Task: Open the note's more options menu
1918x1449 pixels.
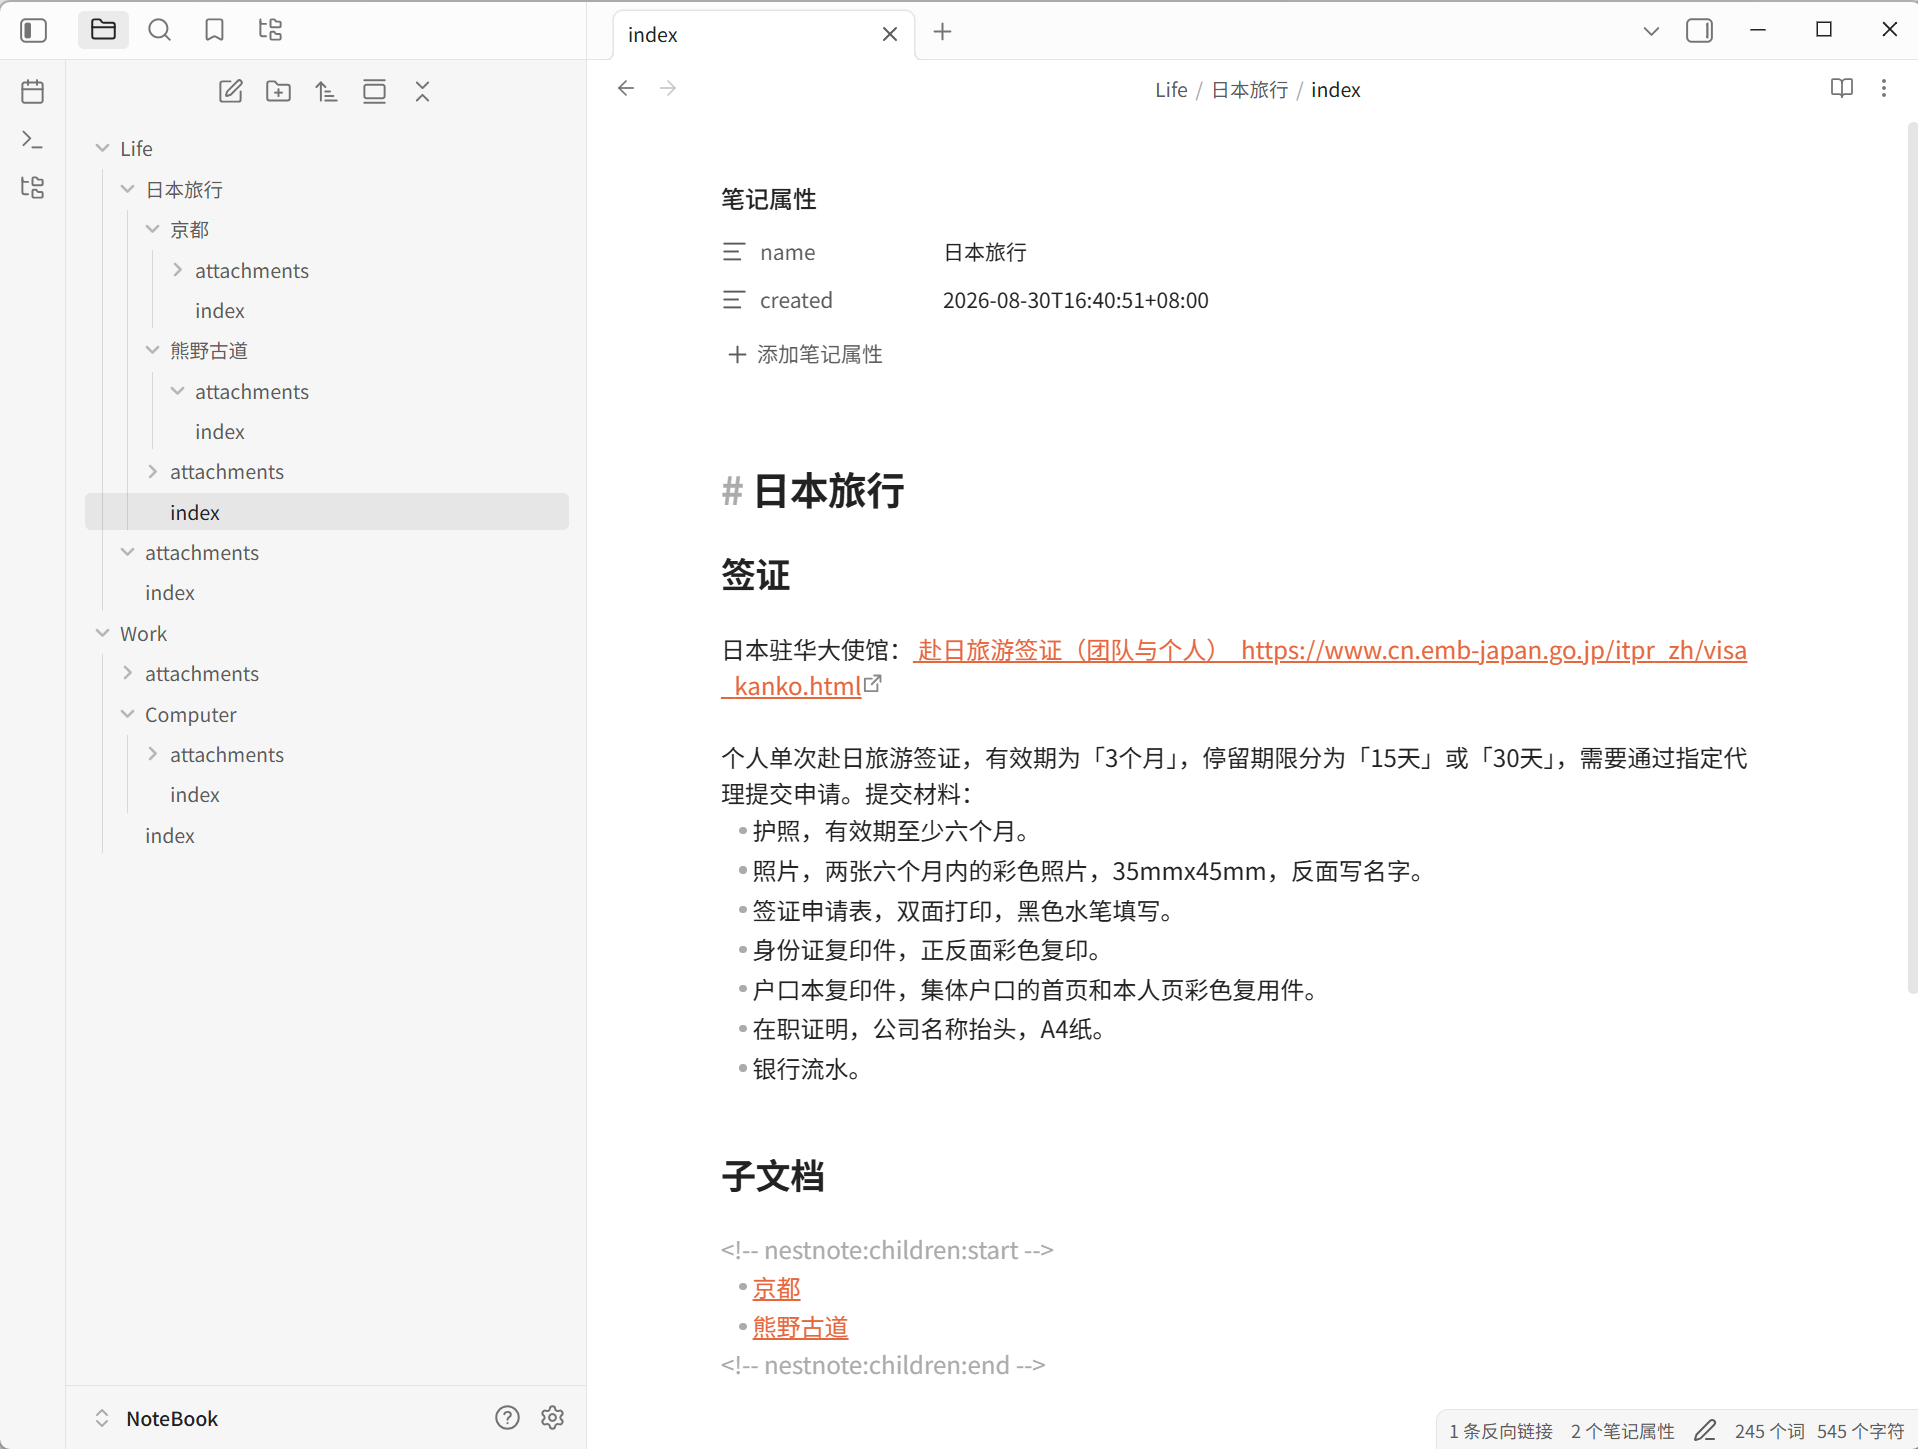Action: click(x=1884, y=89)
